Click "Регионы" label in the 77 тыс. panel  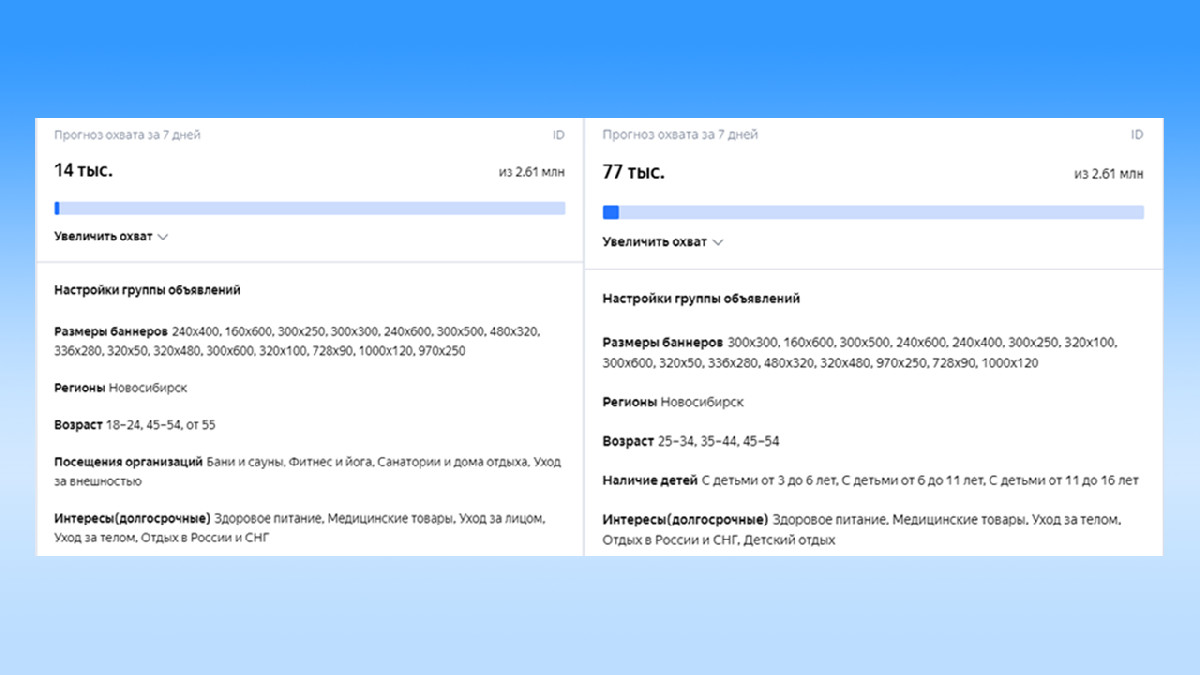[629, 402]
